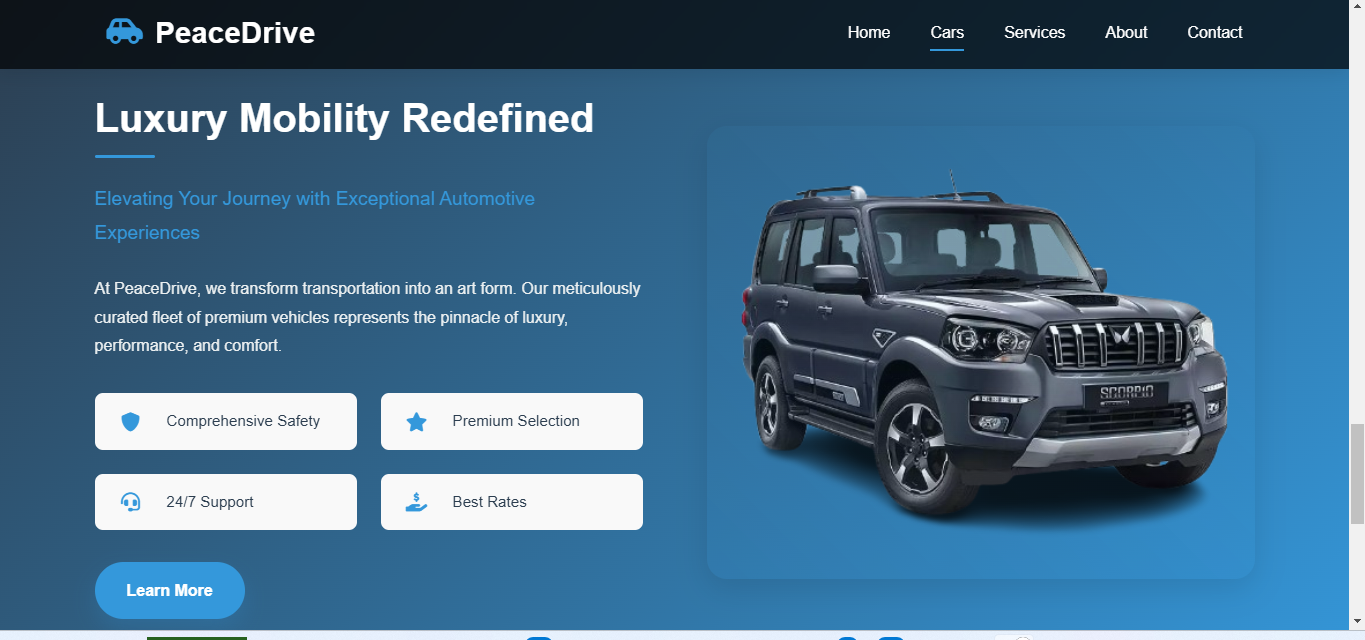1365x640 pixels.
Task: Open the Contact nav link
Action: point(1215,32)
